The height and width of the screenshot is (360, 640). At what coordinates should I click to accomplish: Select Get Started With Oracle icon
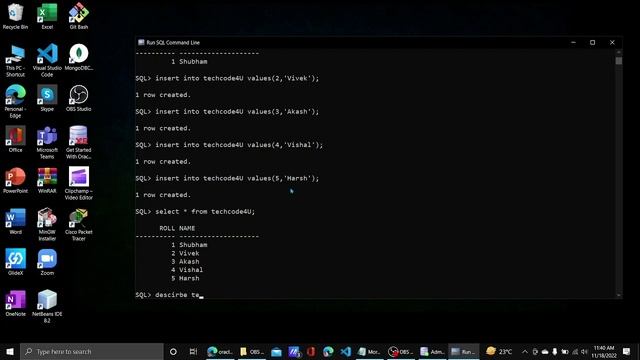coord(79,142)
